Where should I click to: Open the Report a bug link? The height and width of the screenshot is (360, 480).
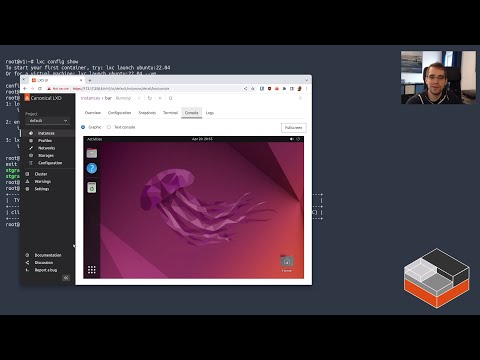click(46, 270)
